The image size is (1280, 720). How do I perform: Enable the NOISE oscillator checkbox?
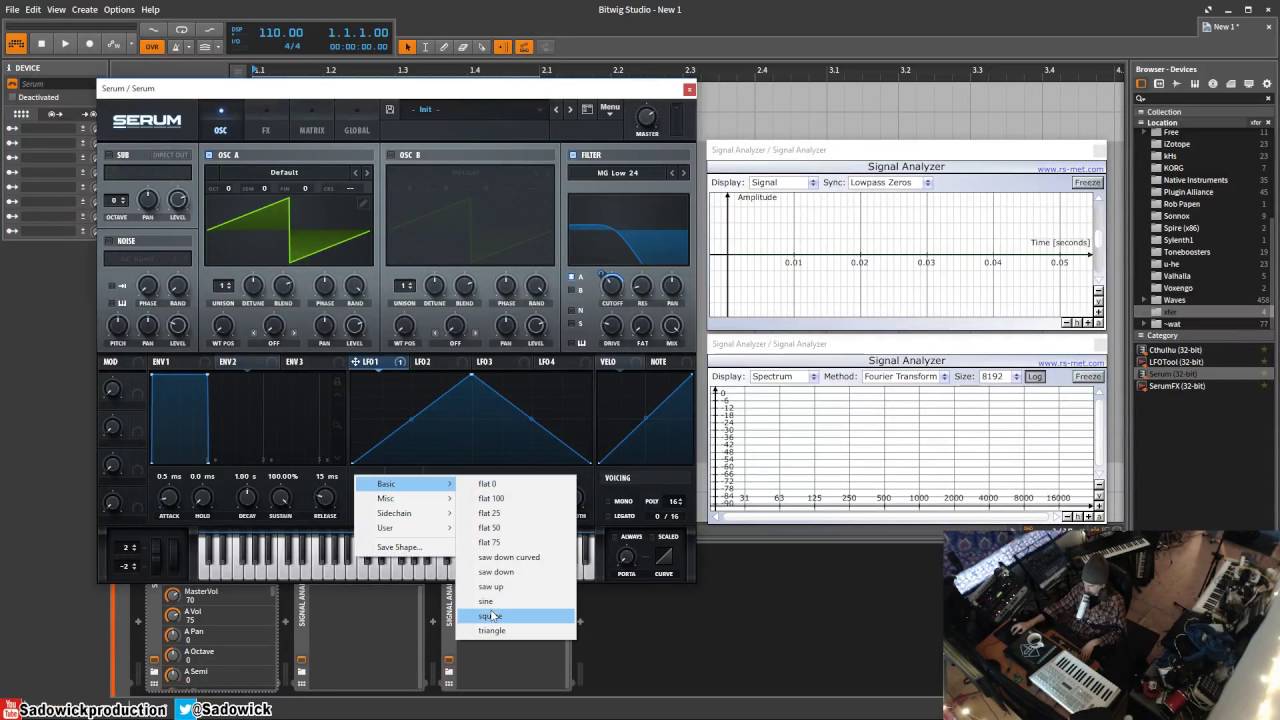tap(110, 241)
